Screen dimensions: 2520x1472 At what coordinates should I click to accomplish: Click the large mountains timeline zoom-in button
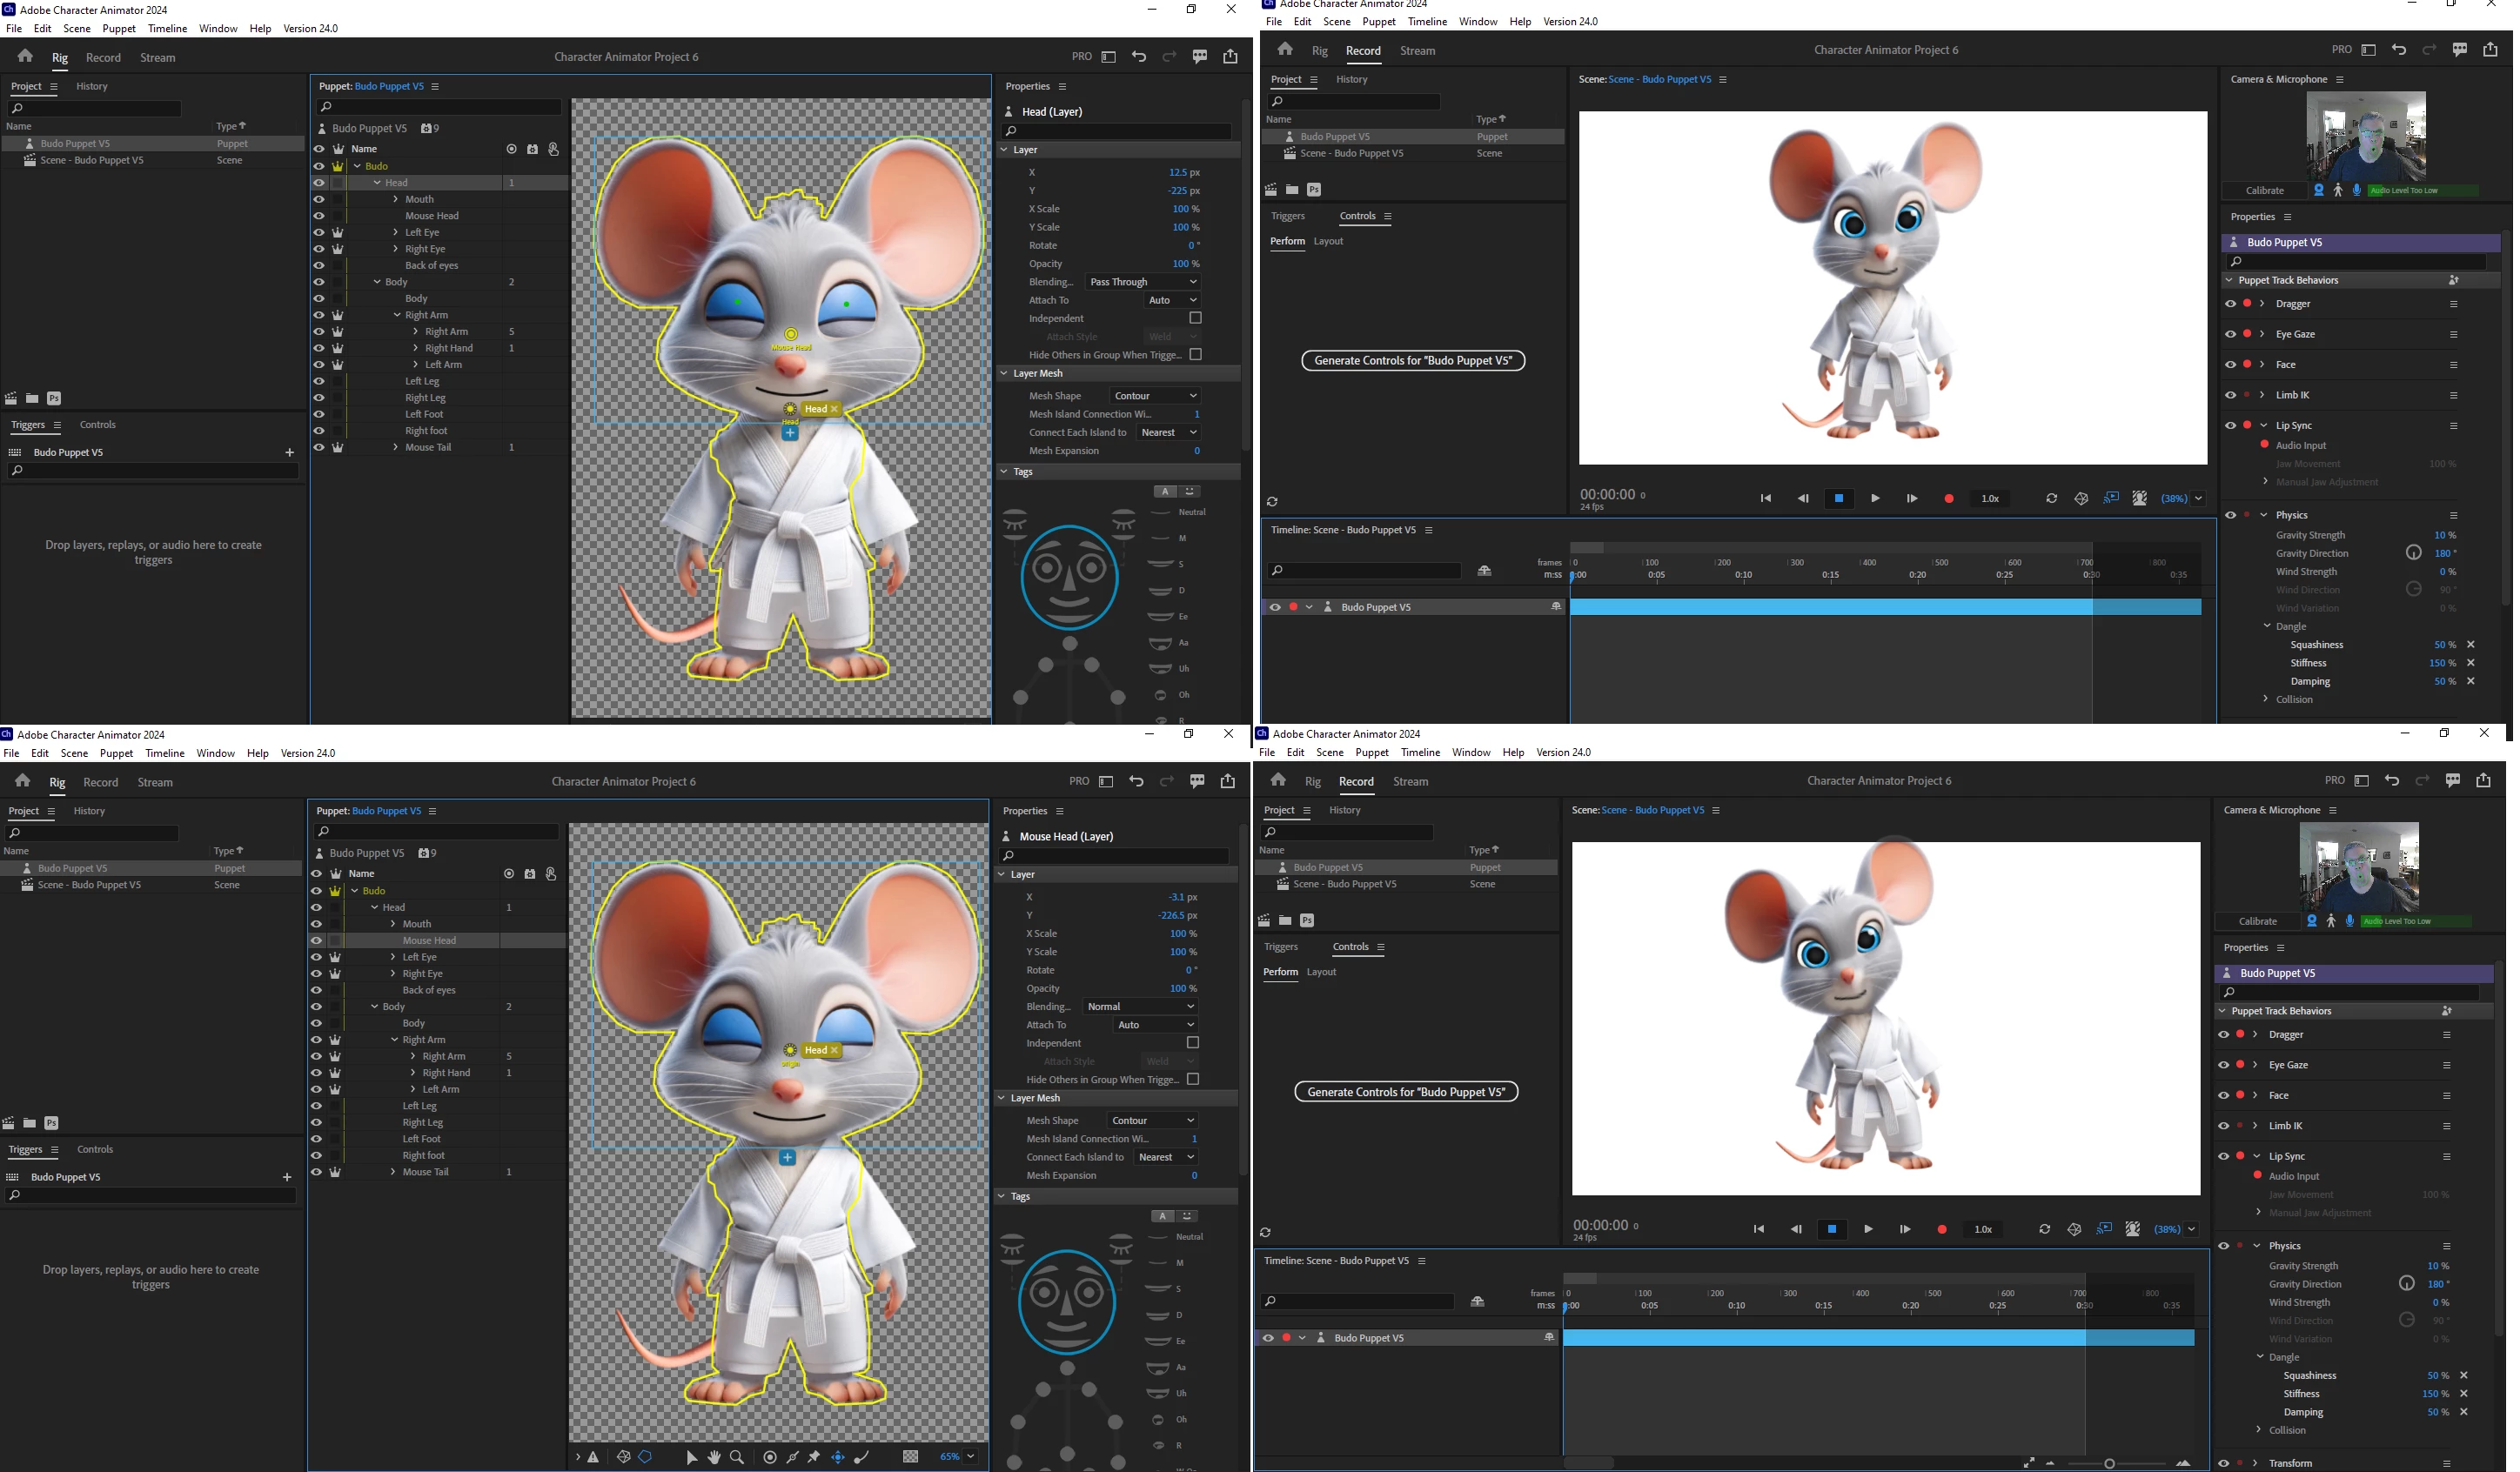[x=2183, y=1463]
